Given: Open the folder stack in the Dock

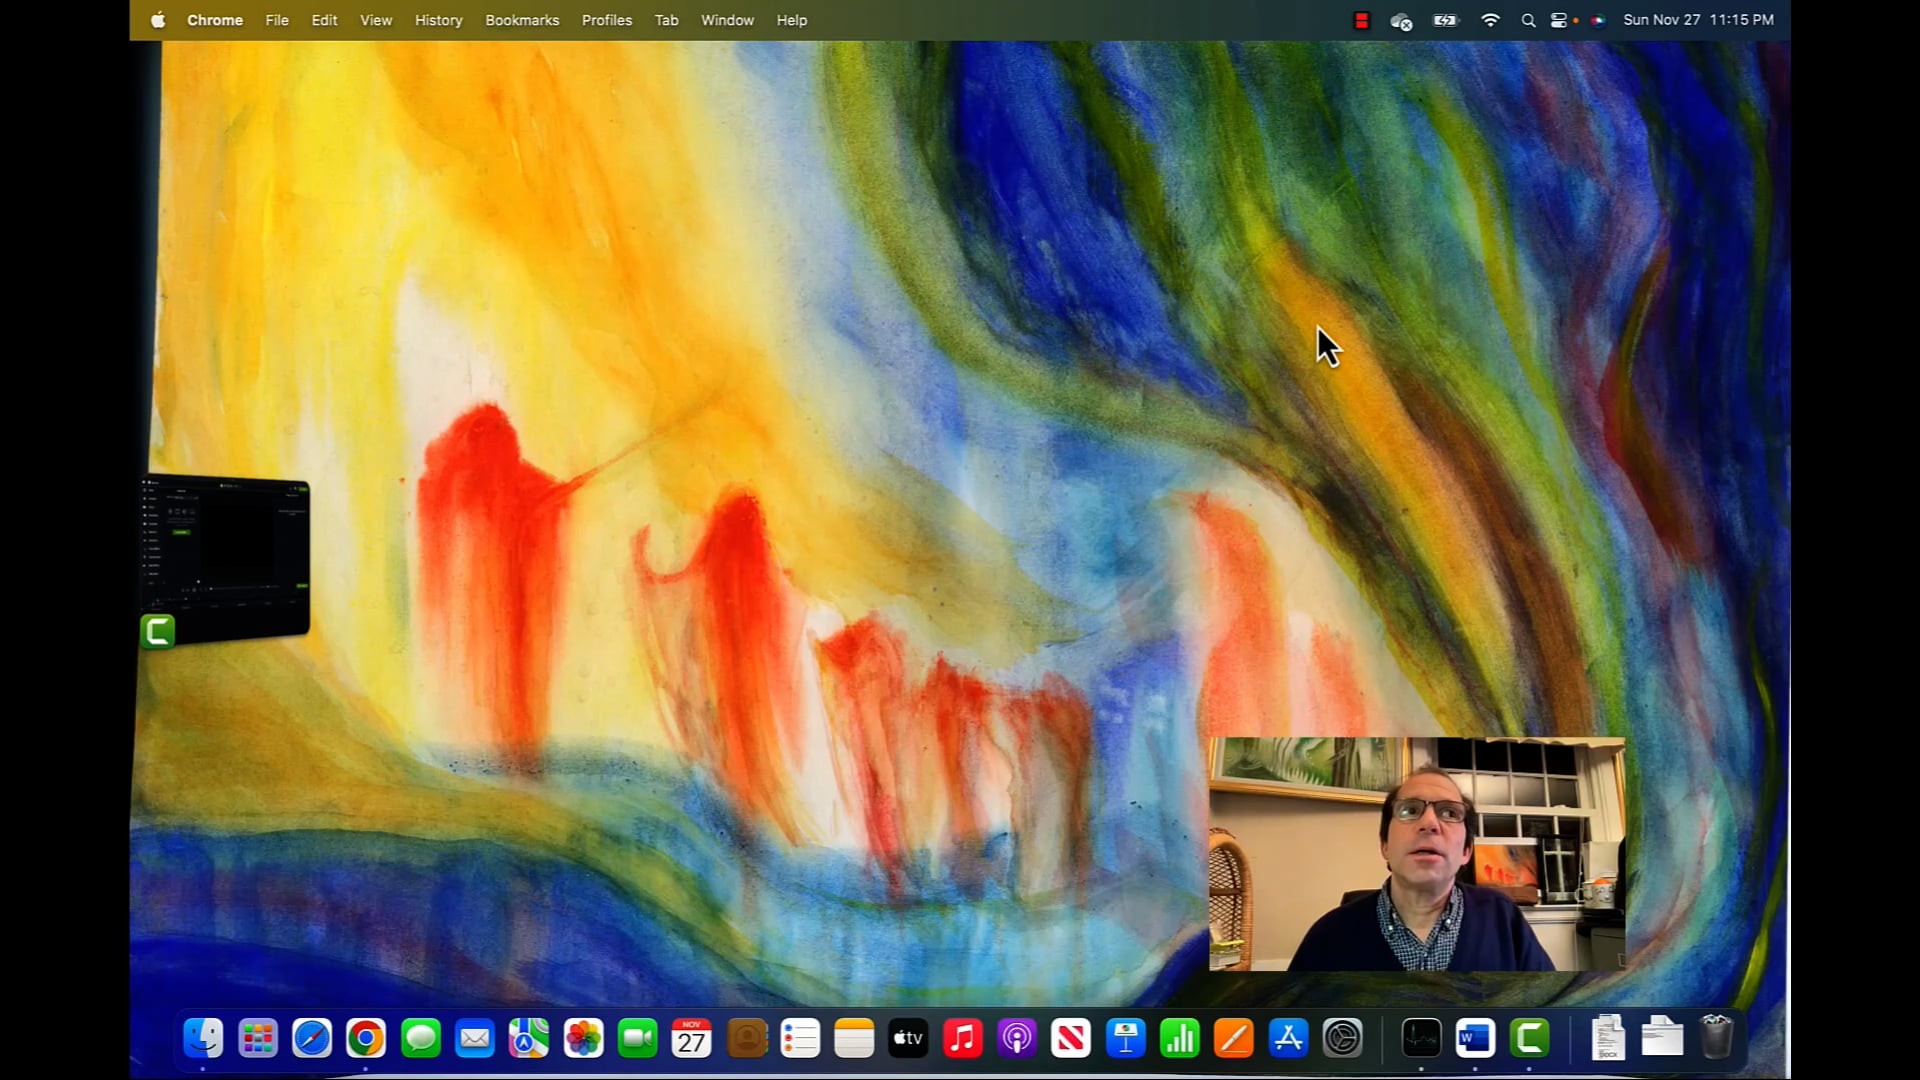Looking at the screenshot, I should point(1662,1037).
